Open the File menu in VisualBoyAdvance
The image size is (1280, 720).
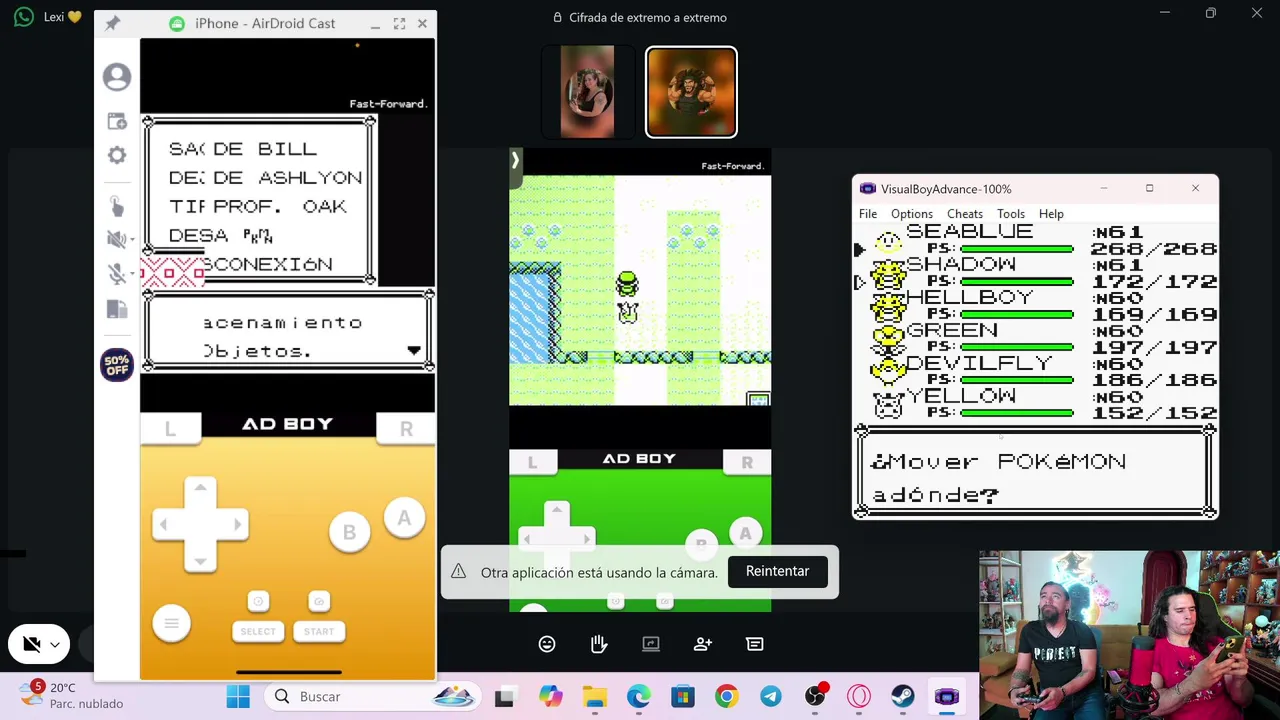(x=868, y=214)
